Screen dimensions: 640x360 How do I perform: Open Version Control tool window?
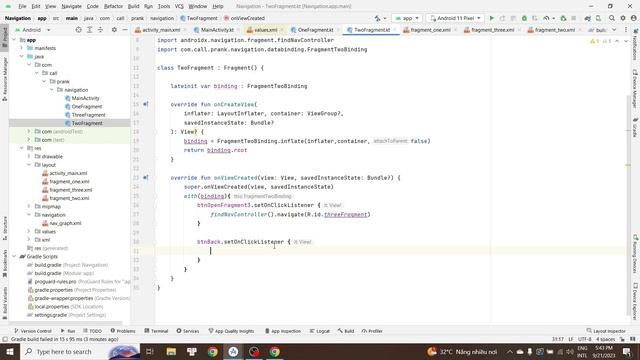[33, 331]
